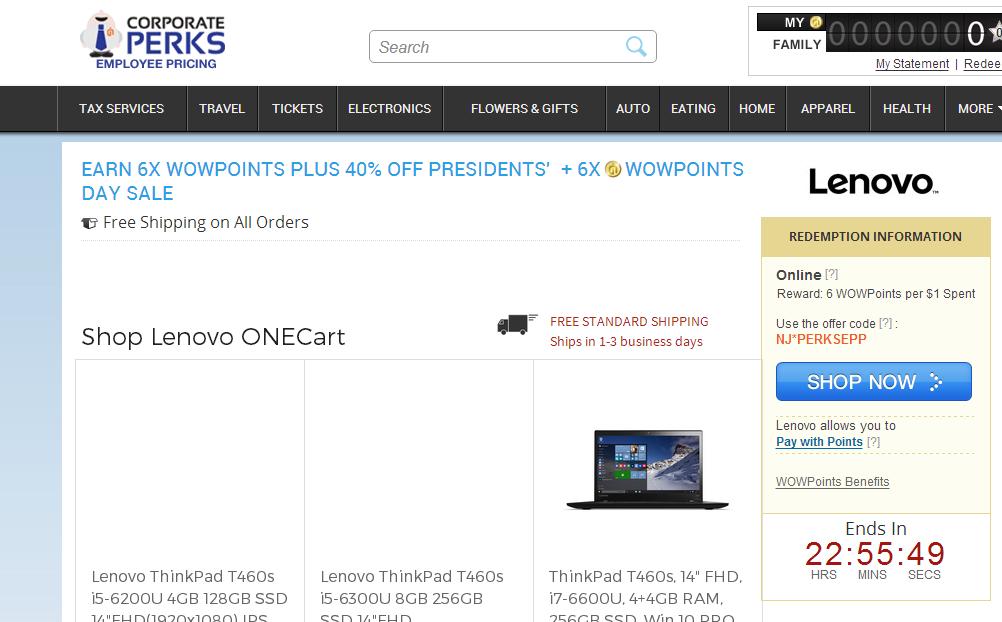
Task: Expand the MORE menu dropdown
Action: click(978, 109)
